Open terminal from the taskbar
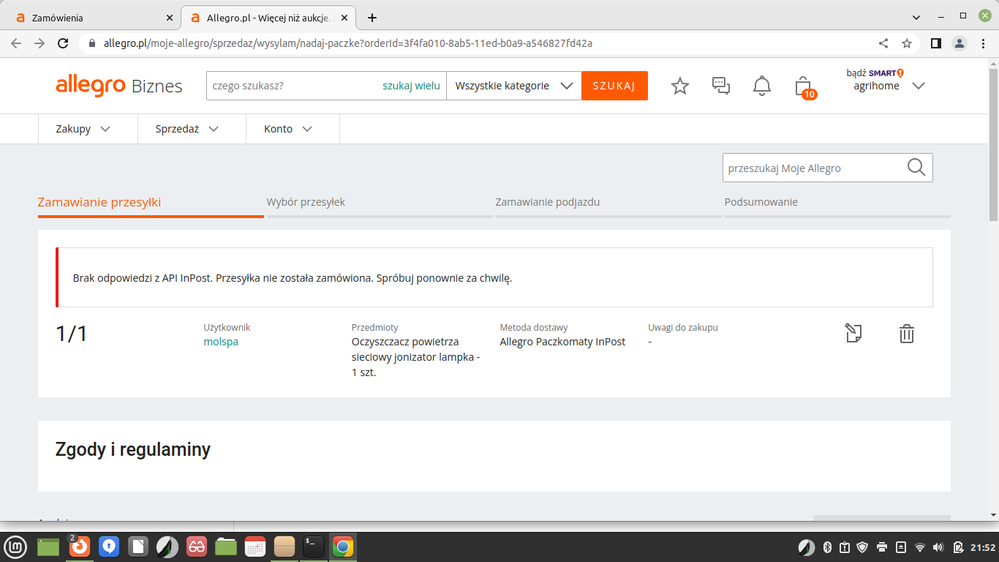Screen dimensions: 999x562 tap(313, 547)
